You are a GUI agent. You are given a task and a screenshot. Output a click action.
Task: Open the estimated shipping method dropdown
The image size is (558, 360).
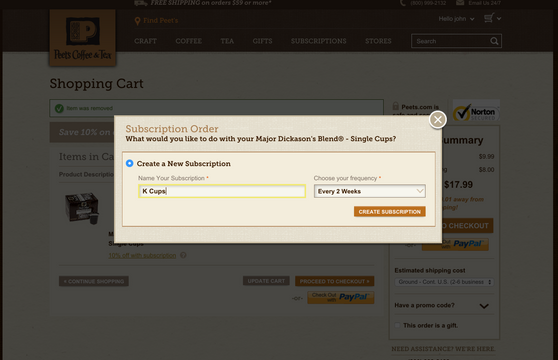click(x=444, y=282)
